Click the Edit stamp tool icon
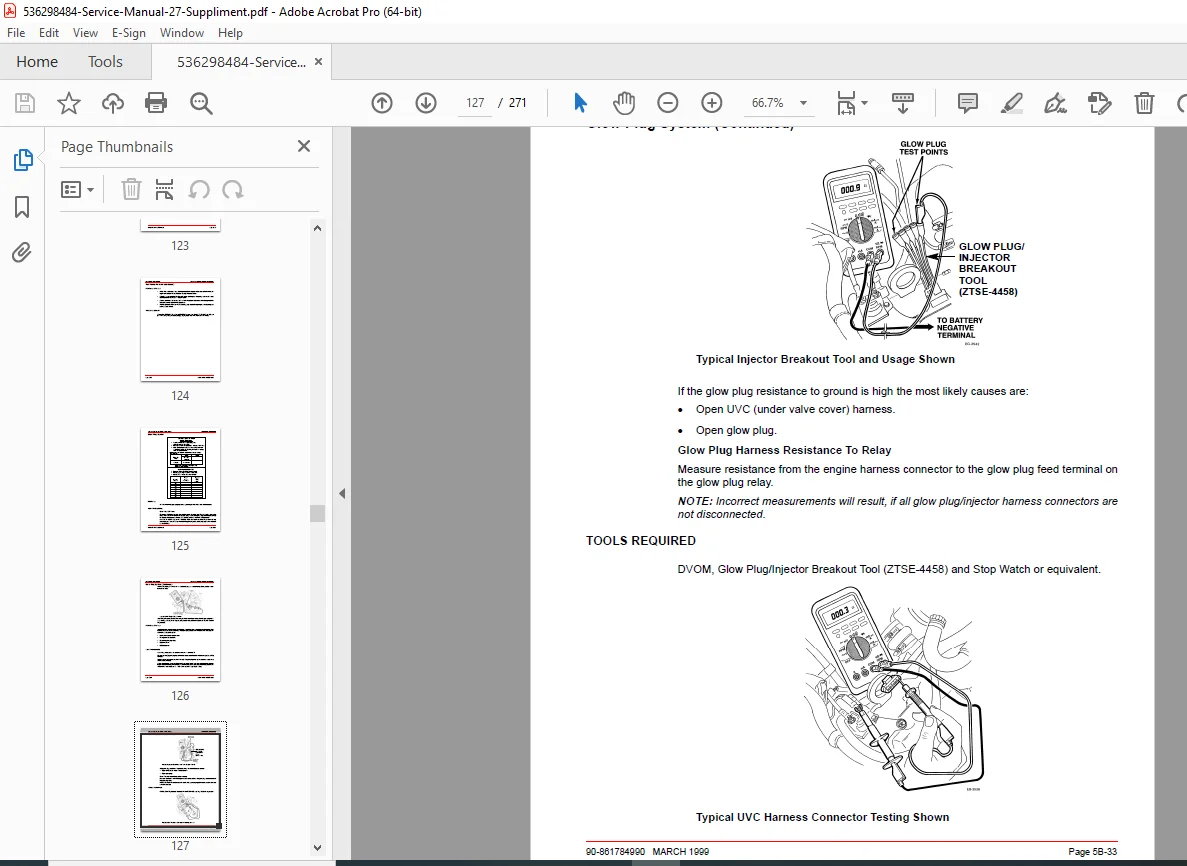Viewport: 1187px width, 866px height. pyautogui.click(x=1099, y=103)
